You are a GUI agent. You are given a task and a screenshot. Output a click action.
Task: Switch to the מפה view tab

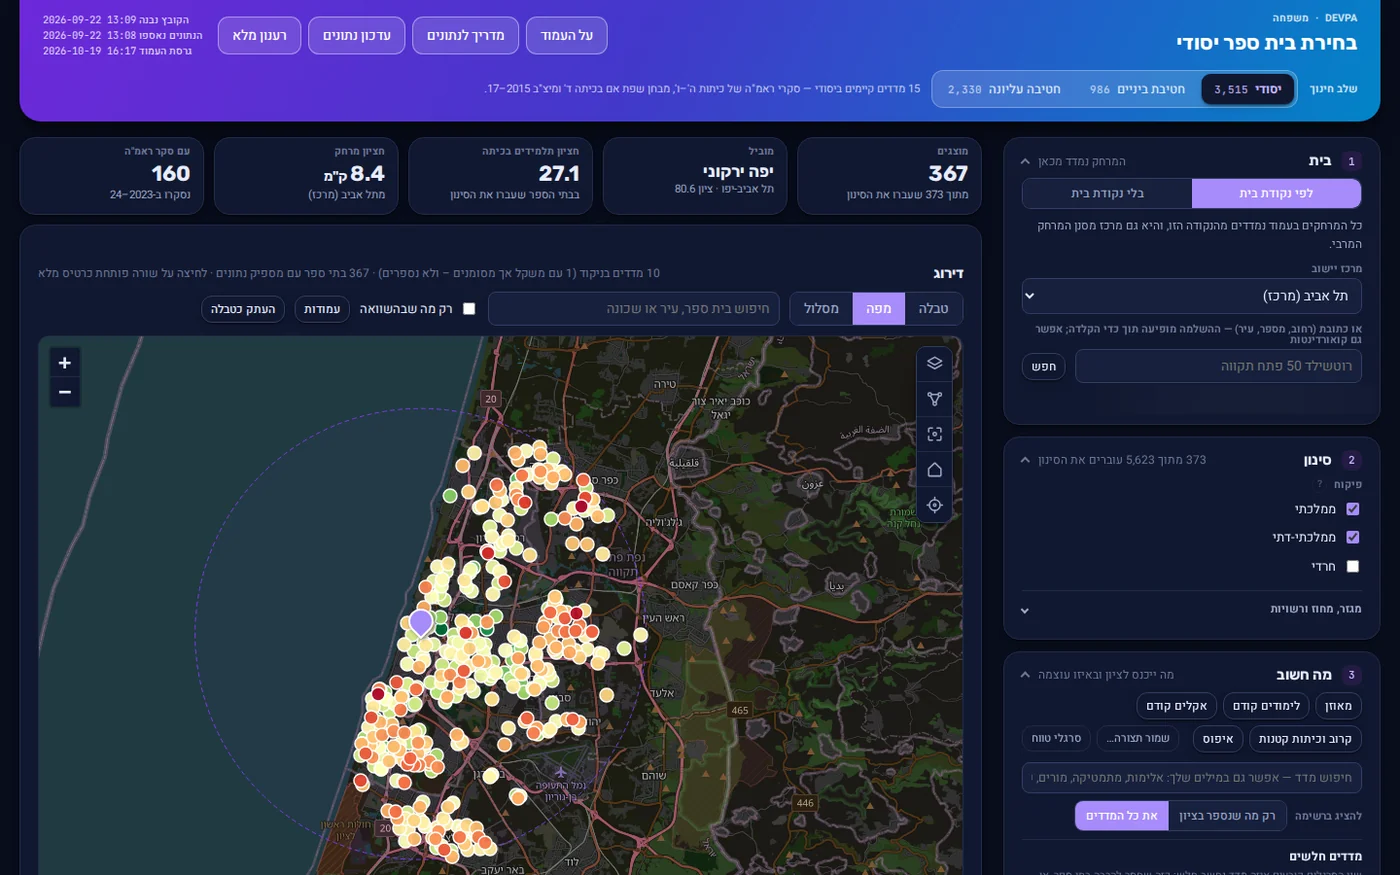pos(879,309)
